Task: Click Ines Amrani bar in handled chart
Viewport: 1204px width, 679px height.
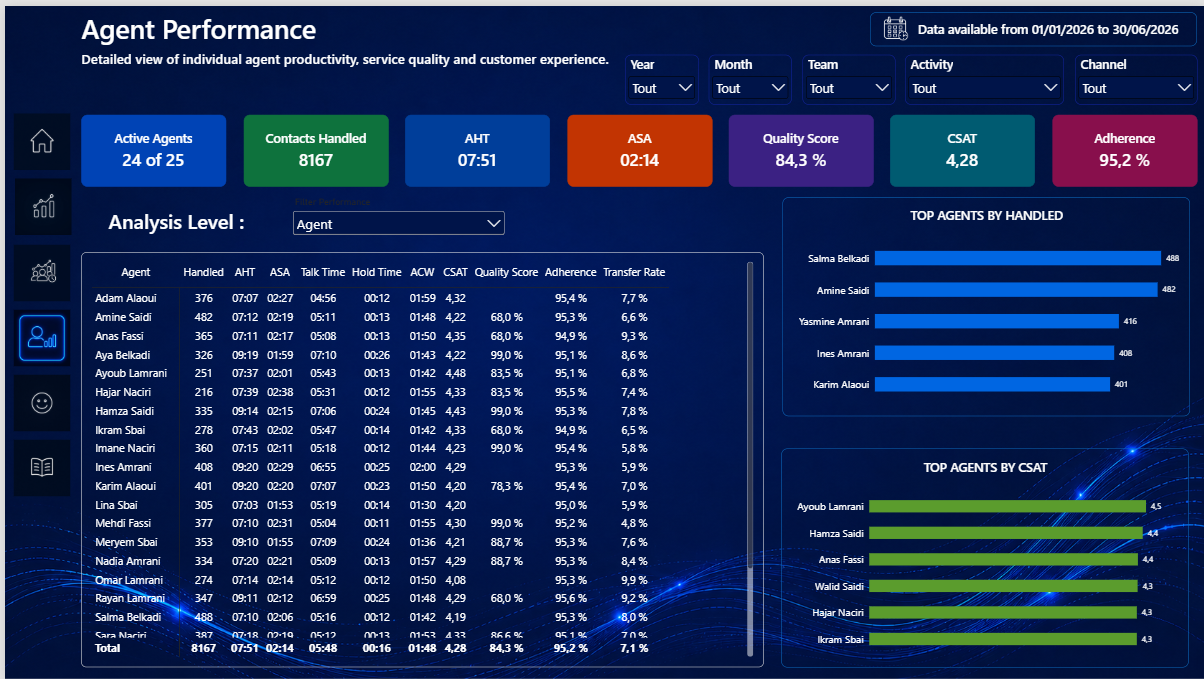Action: point(992,353)
